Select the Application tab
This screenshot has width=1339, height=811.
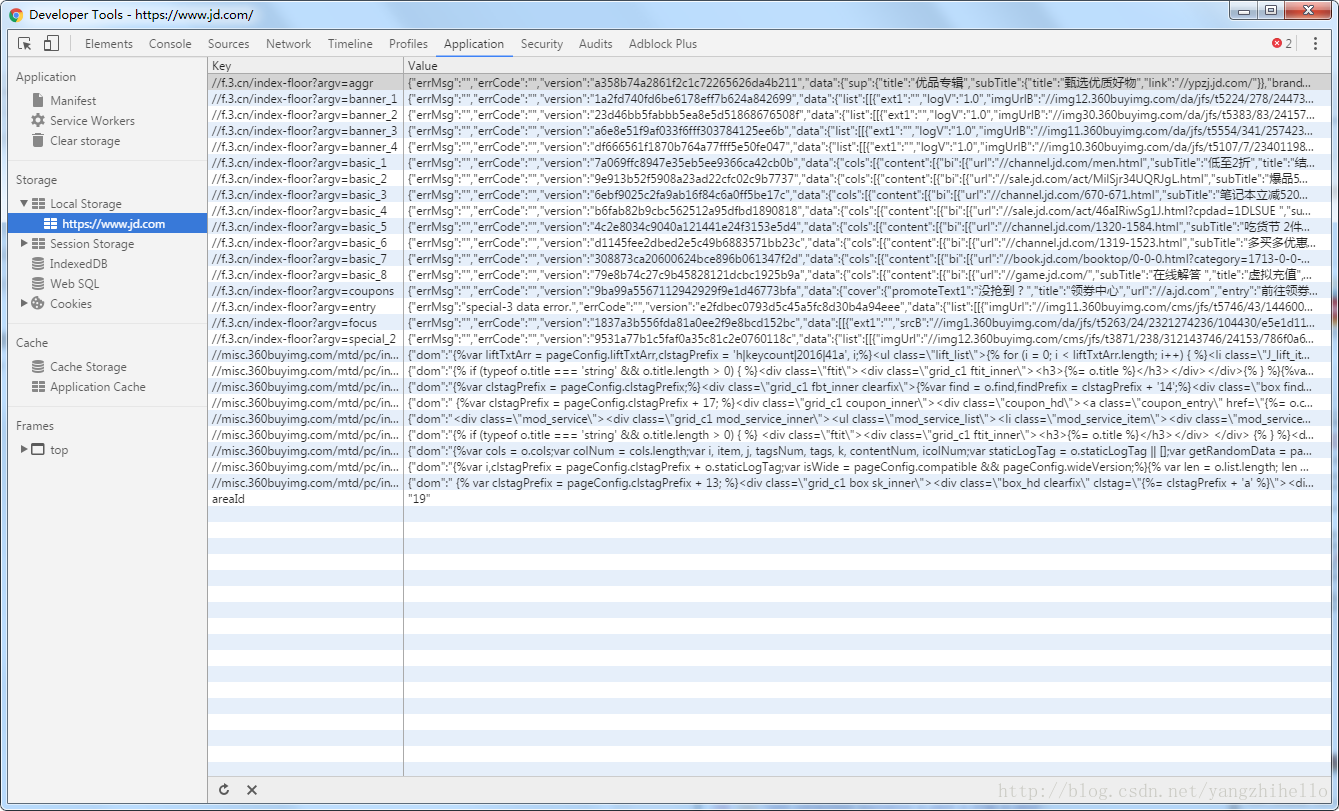tap(474, 44)
